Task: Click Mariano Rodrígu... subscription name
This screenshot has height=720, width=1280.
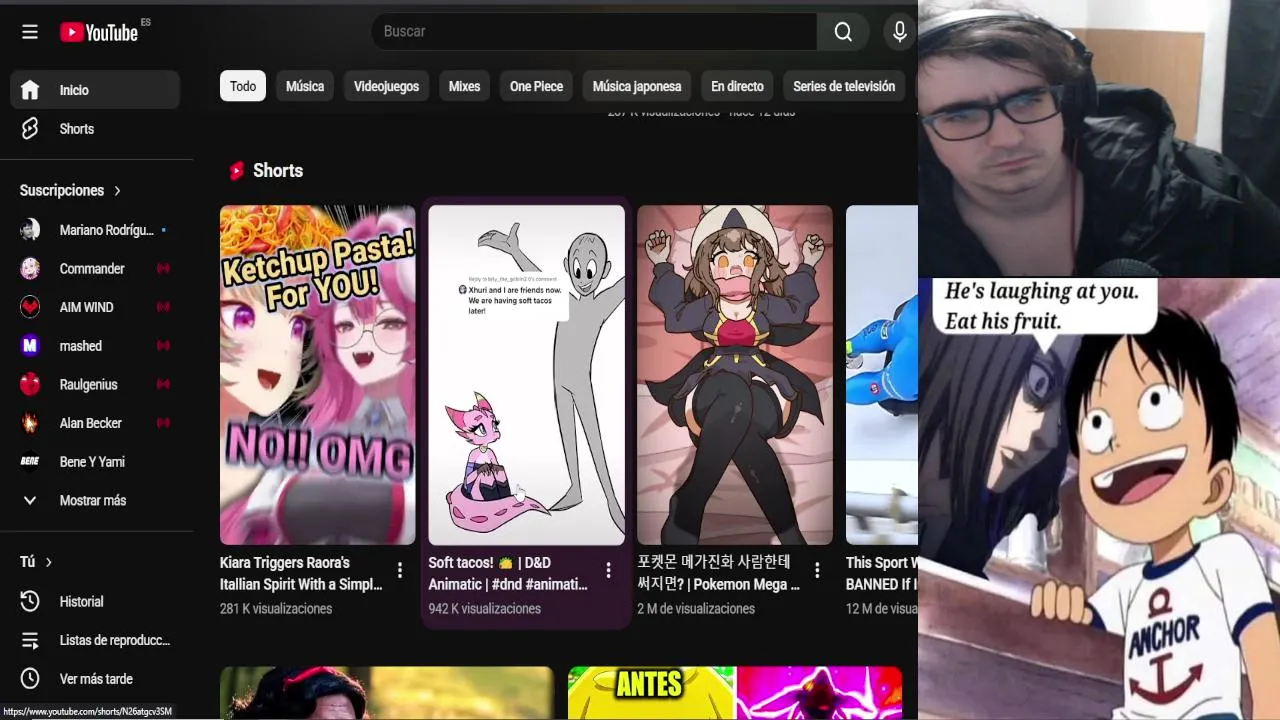Action: tap(107, 230)
